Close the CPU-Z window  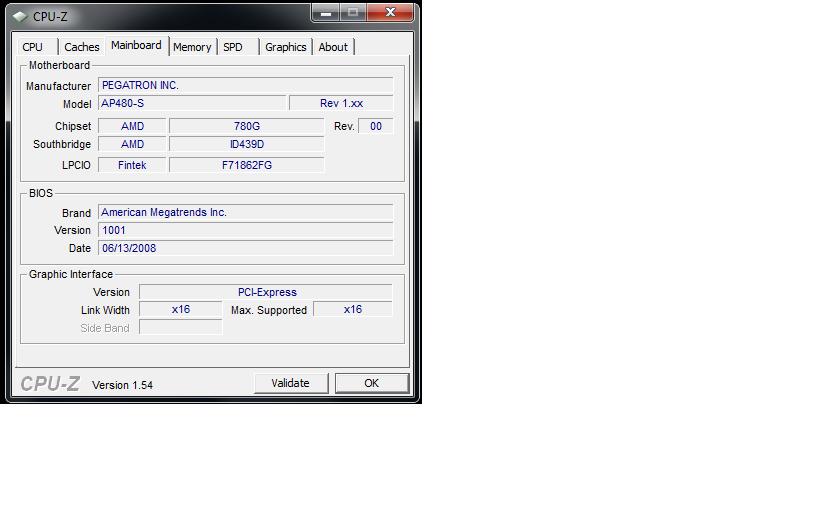[391, 13]
